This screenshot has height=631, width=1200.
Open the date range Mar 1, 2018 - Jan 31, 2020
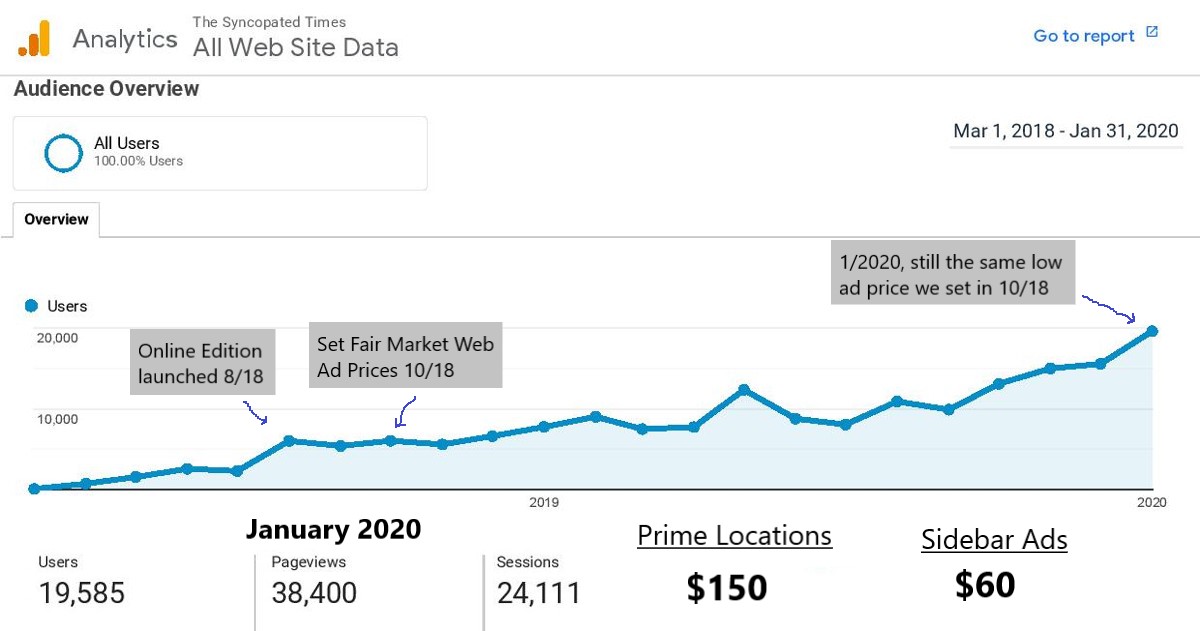1066,131
